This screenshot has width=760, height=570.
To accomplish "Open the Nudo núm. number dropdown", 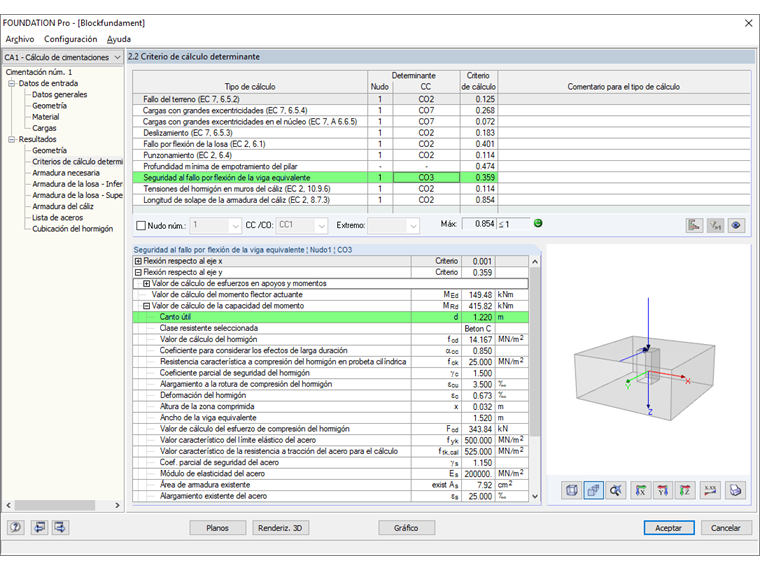I will tap(215, 225).
